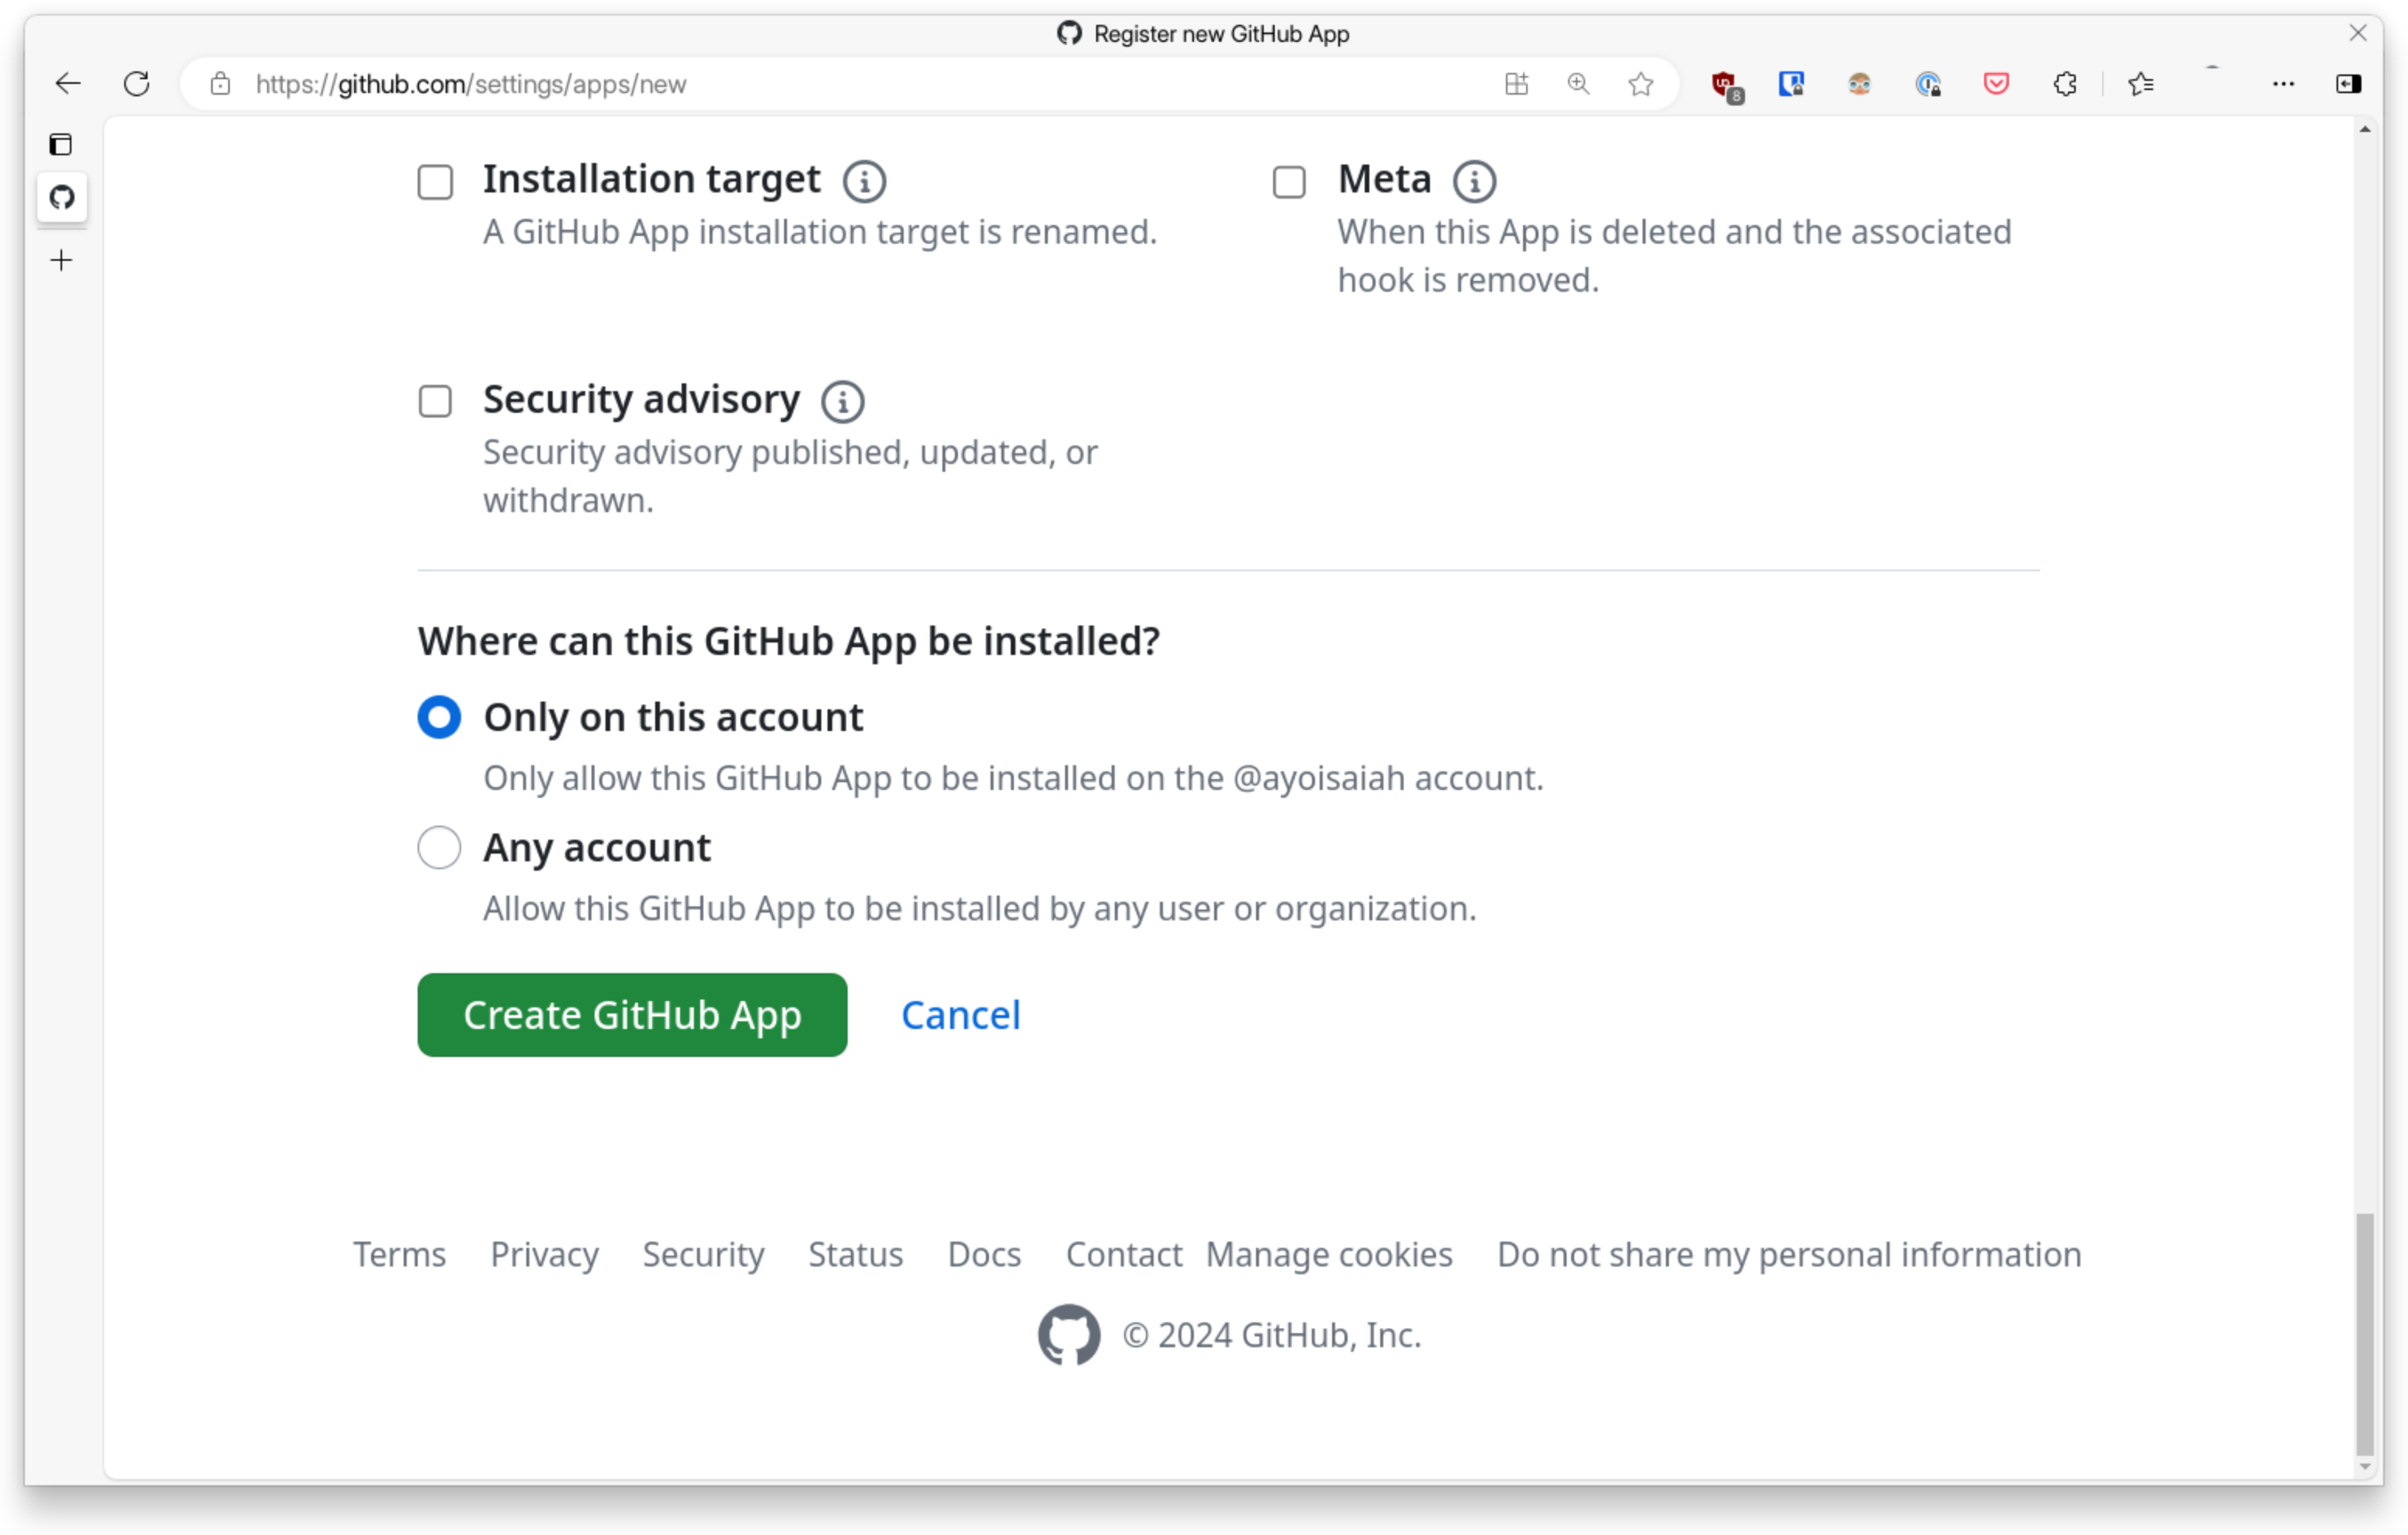Open the Privacy footer link
The image size is (2408, 1535).
(544, 1253)
